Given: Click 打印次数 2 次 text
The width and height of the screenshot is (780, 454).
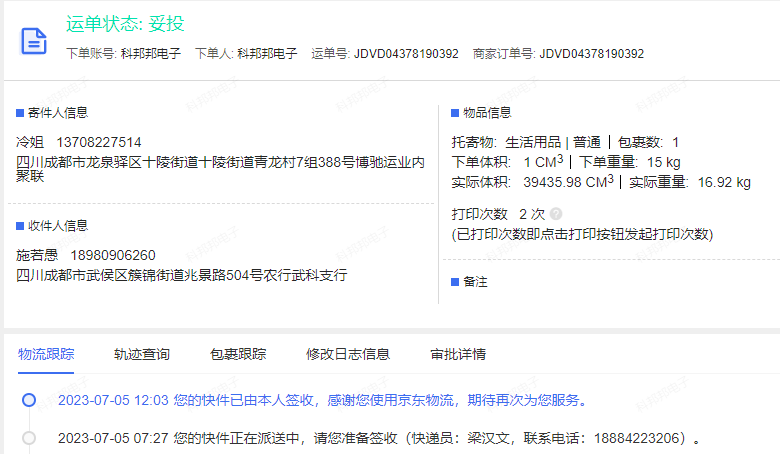Looking at the screenshot, I should click(x=498, y=214).
